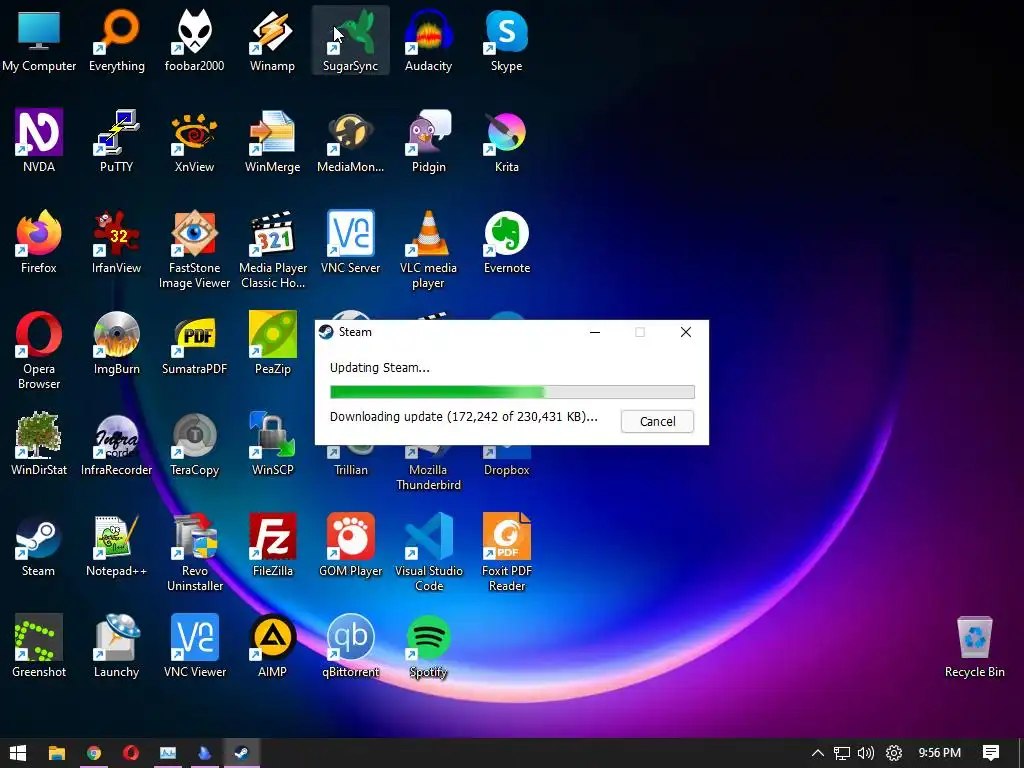Open VNC Server icon
Screen dimensions: 1024x768
coord(351,242)
